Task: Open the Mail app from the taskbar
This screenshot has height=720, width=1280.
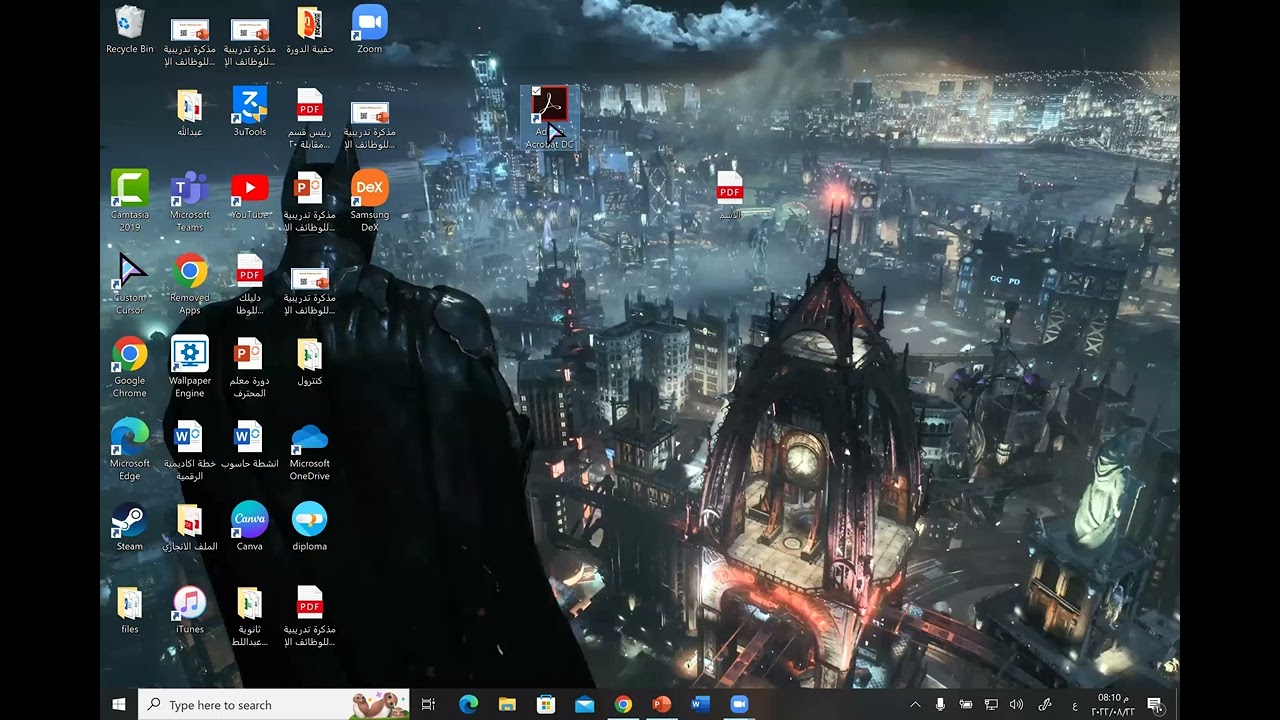Action: pyautogui.click(x=585, y=705)
